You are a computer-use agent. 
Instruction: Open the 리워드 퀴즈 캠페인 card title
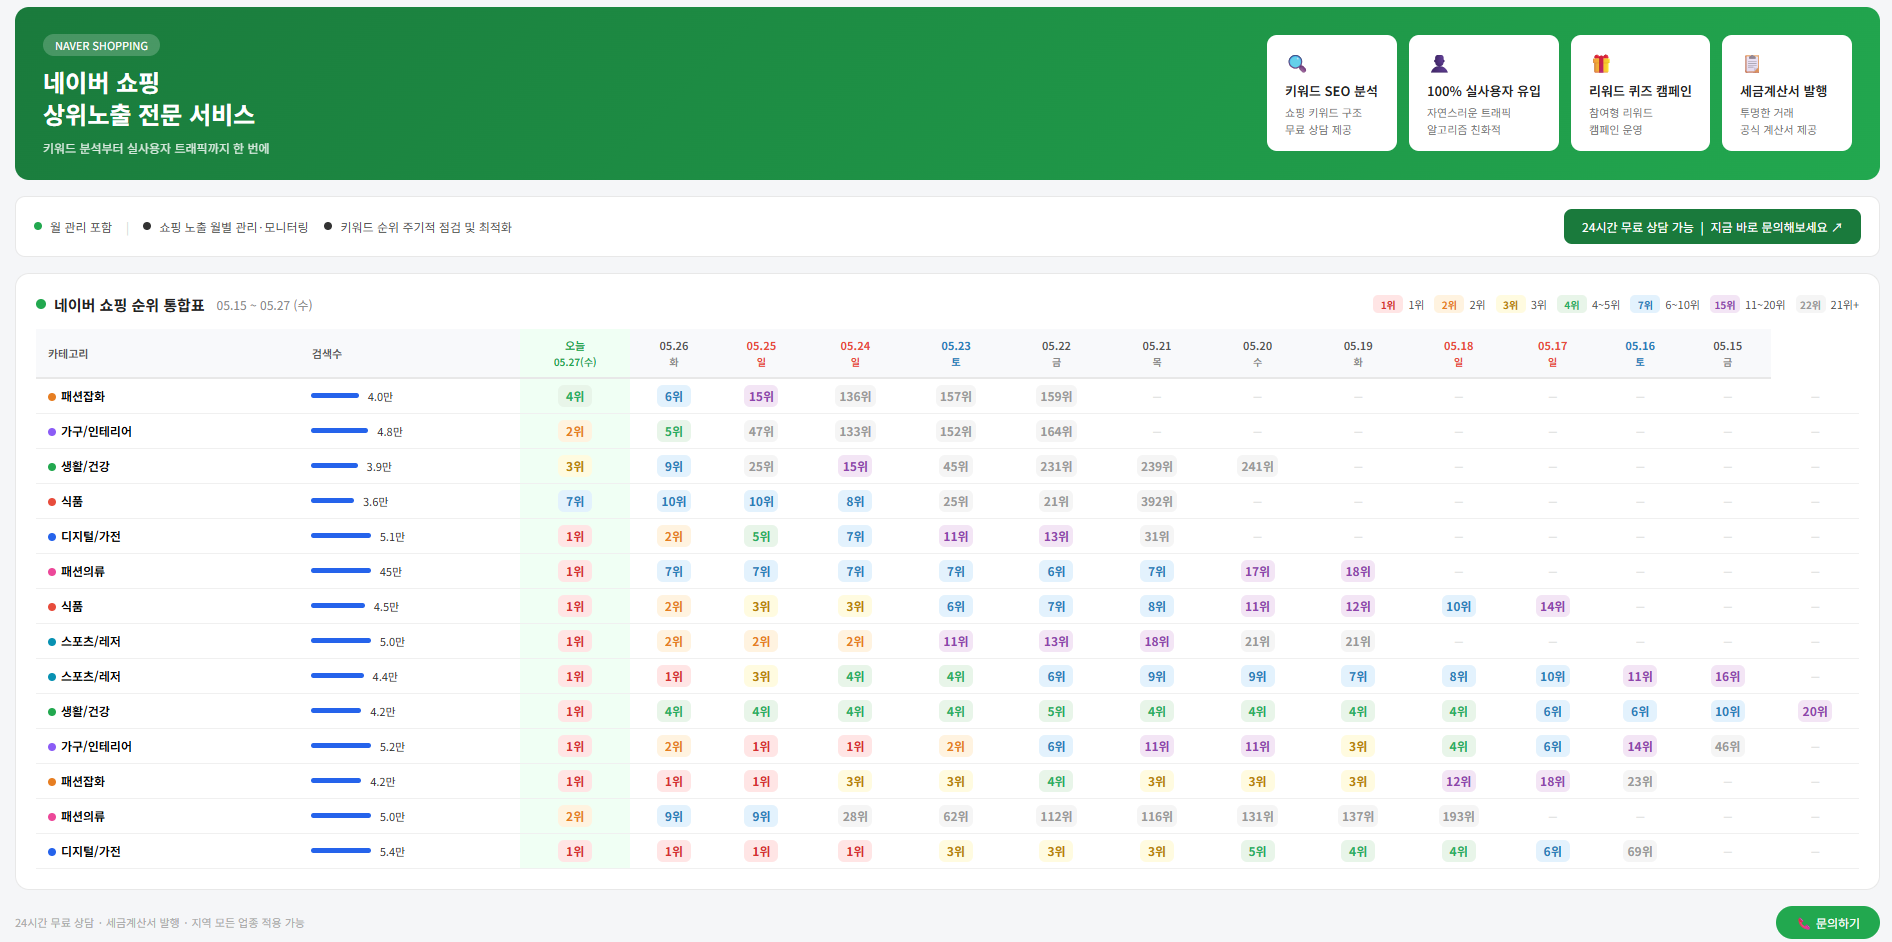[x=1640, y=91]
